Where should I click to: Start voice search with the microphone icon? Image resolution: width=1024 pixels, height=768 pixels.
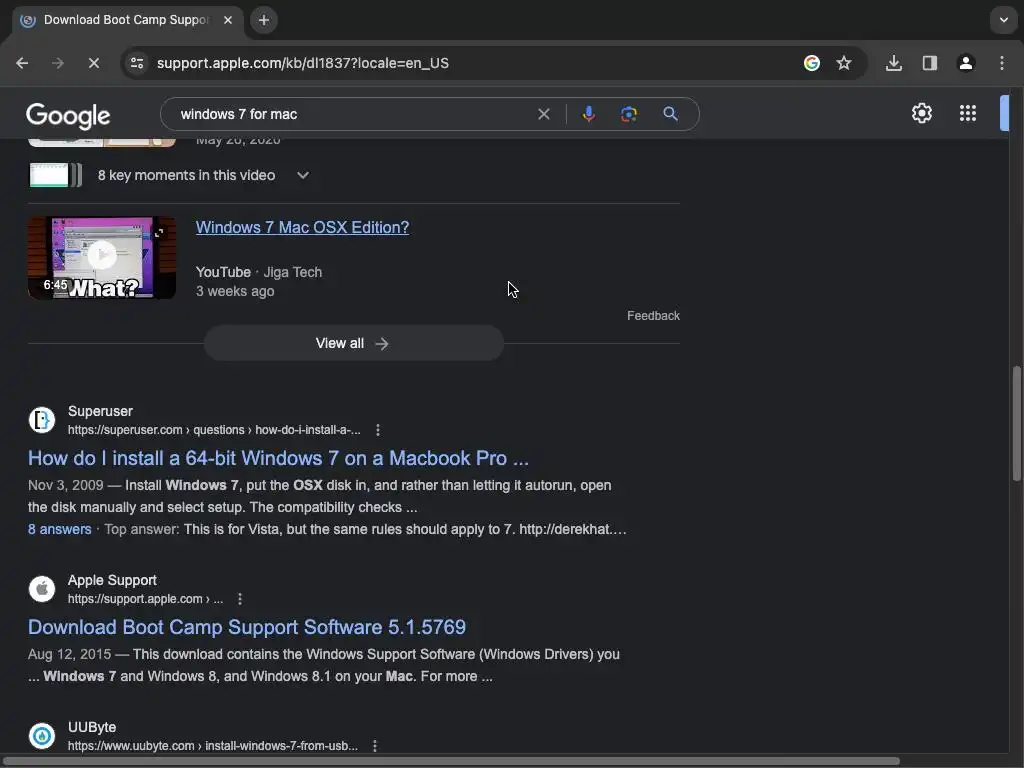[x=588, y=114]
